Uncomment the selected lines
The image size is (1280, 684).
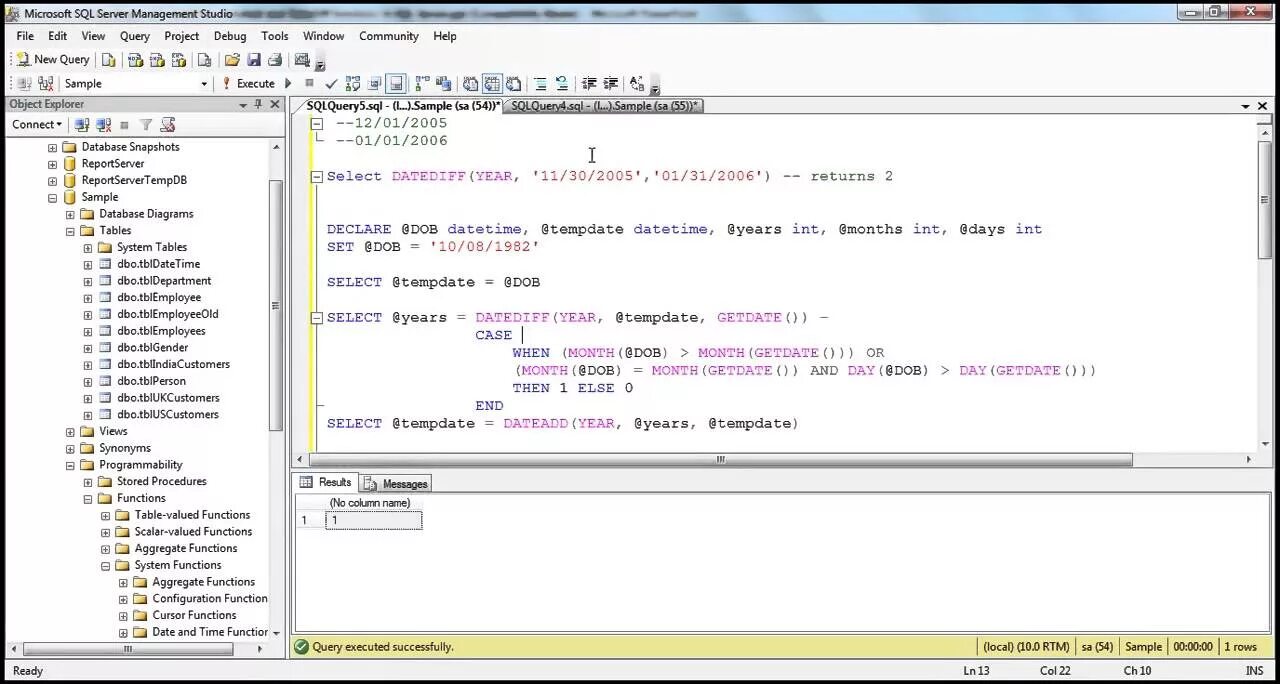tap(562, 84)
